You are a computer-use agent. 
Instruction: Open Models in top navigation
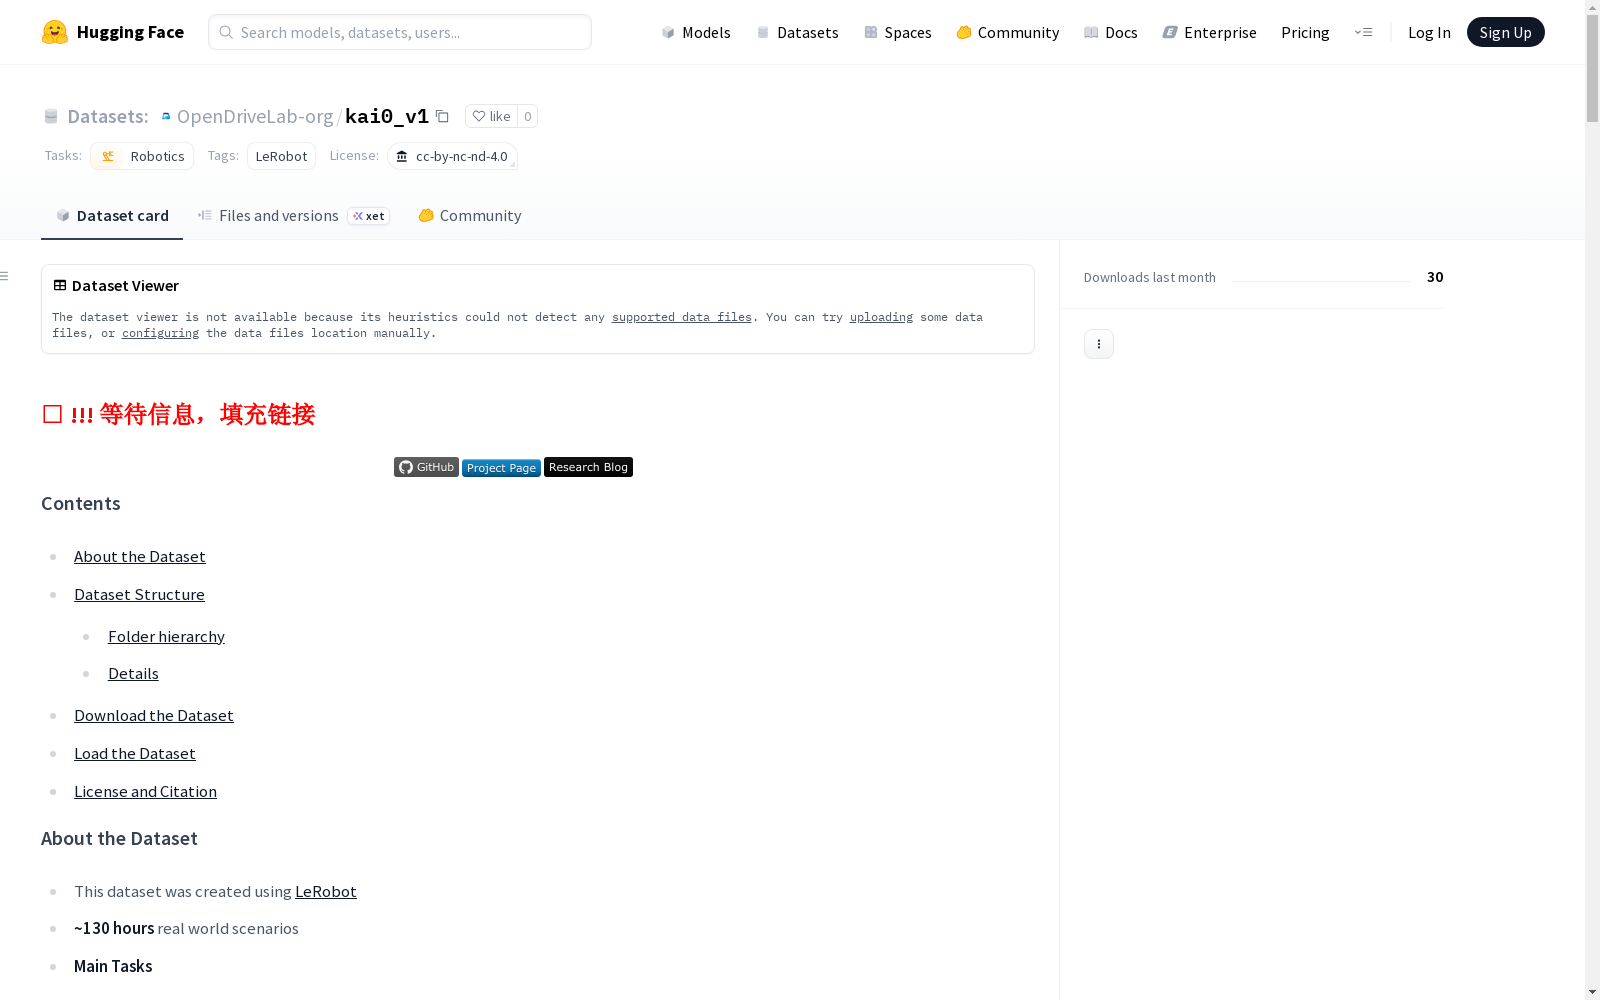(696, 32)
